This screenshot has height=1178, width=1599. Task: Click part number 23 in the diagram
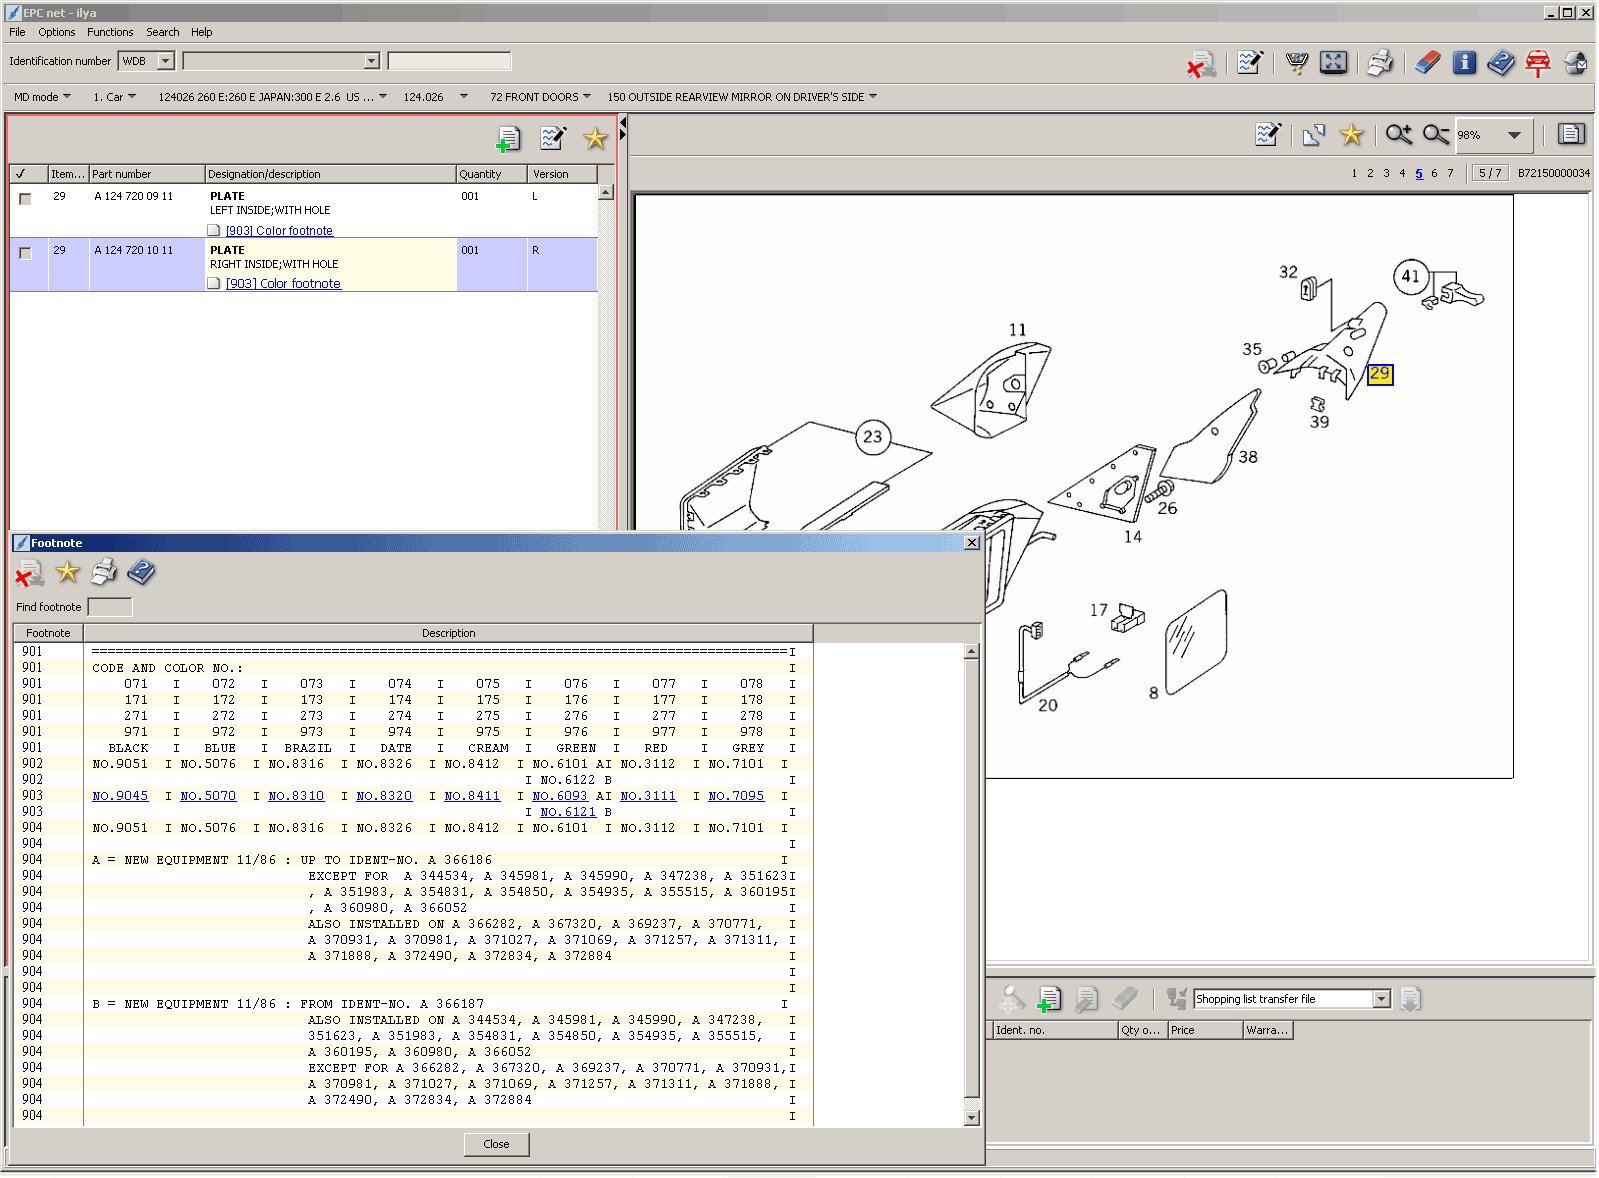click(x=873, y=437)
